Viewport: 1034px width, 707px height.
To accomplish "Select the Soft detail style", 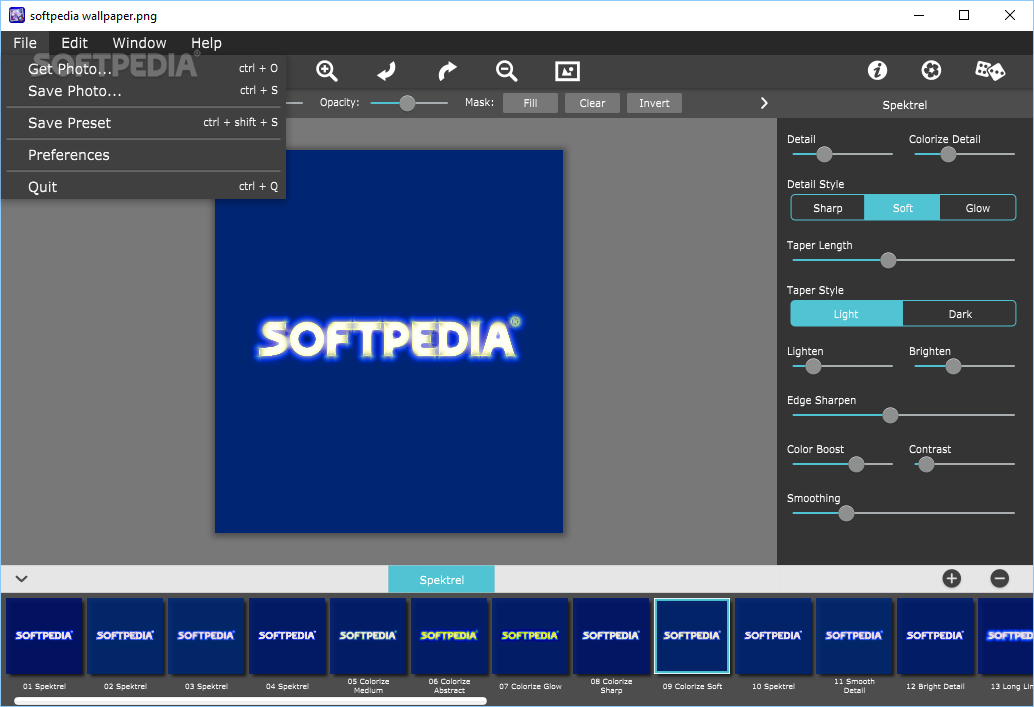I will [902, 208].
